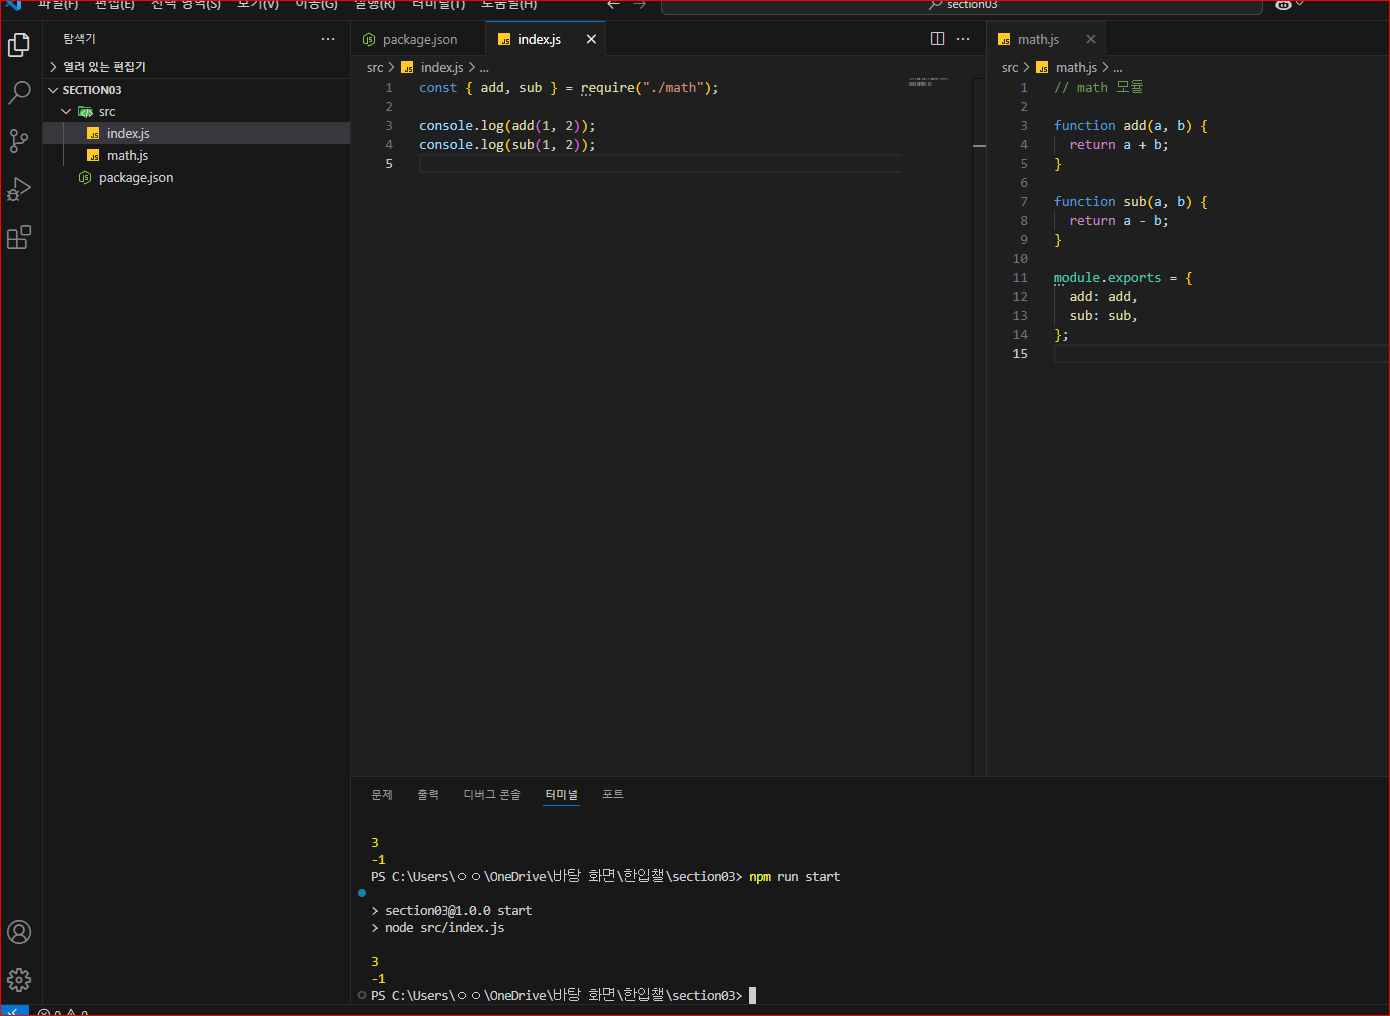Click the go forward arrow in title bar

640,5
